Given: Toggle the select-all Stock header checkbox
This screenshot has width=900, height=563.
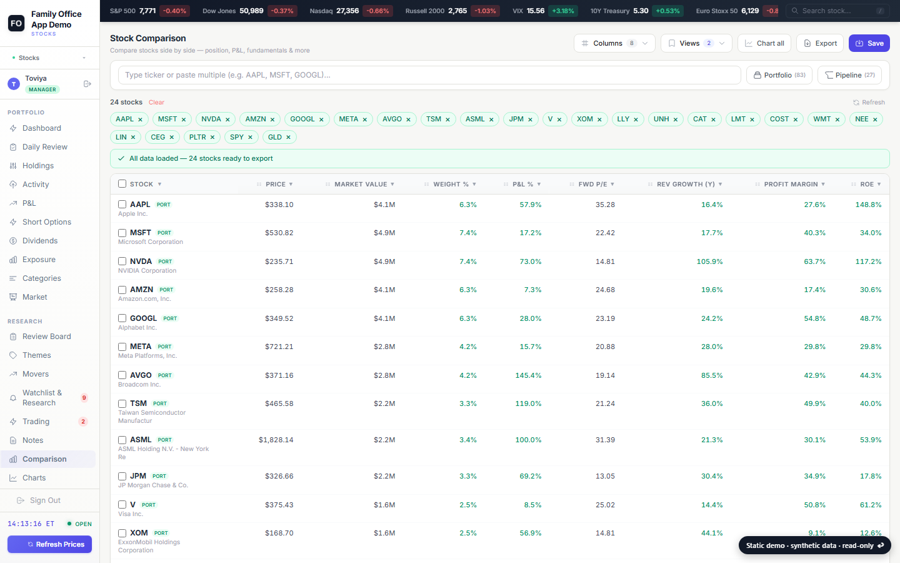Looking at the screenshot, I should [122, 184].
